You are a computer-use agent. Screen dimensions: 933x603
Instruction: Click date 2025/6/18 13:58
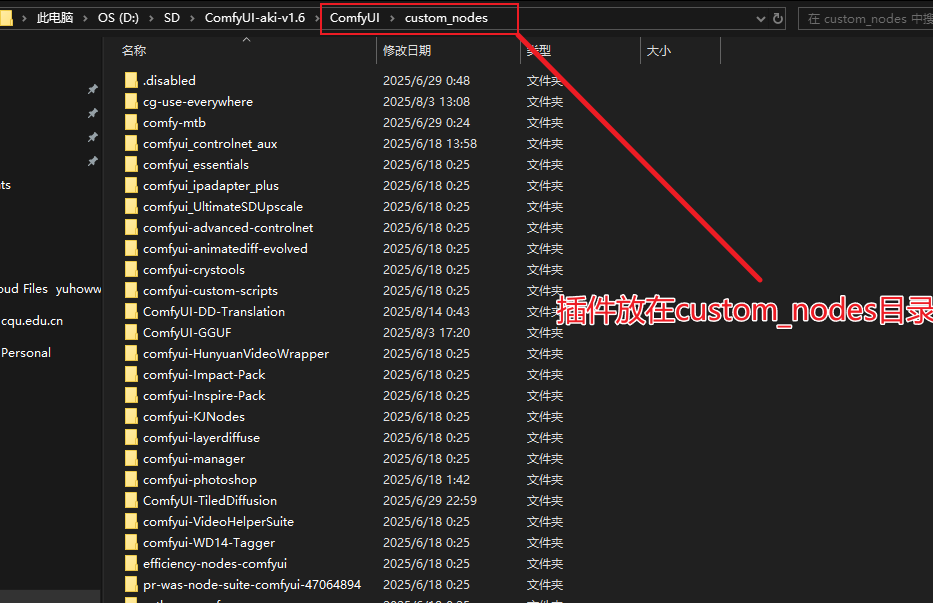pos(430,143)
